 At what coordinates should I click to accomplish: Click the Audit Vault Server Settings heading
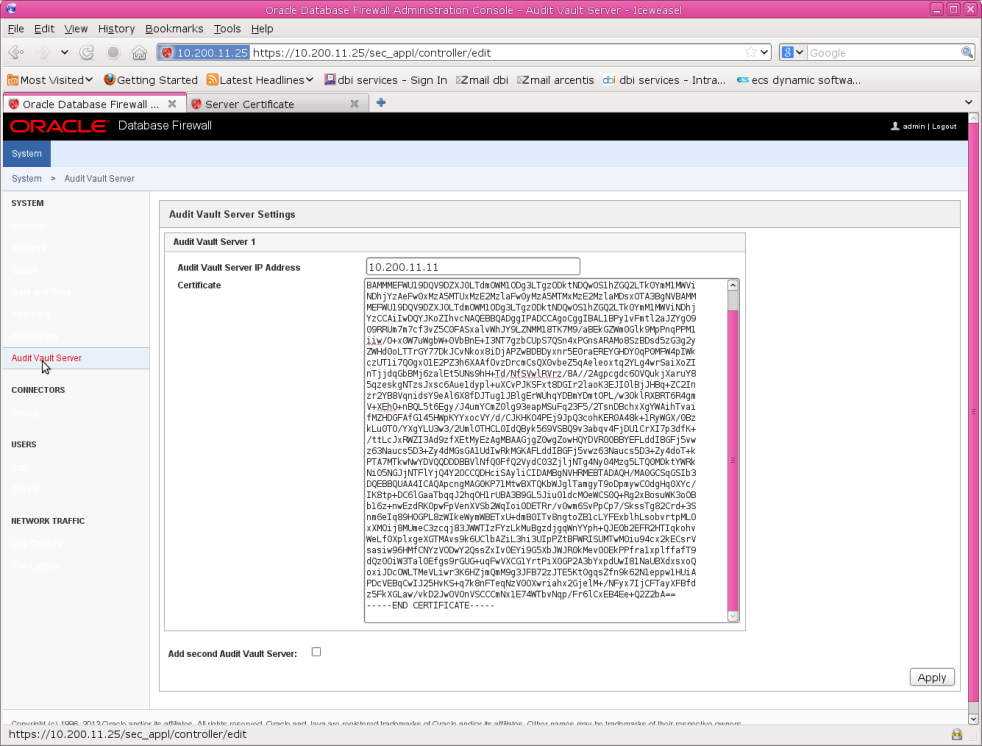pyautogui.click(x=232, y=214)
